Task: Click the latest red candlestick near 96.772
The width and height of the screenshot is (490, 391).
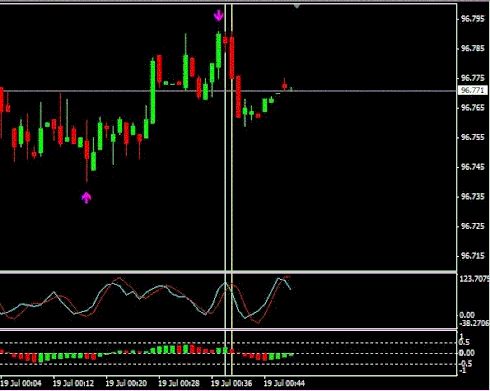Action: coord(284,85)
